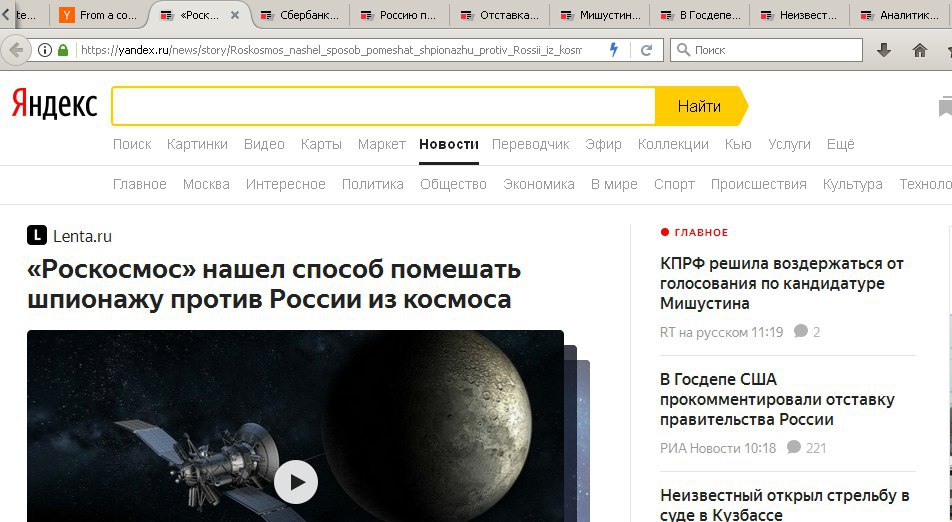
Task: Open the Политика news category
Action: [373, 185]
